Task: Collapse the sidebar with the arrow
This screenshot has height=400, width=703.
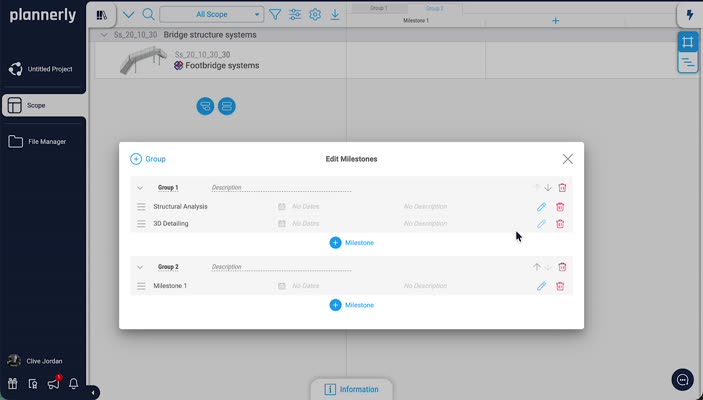Action: coord(93,393)
